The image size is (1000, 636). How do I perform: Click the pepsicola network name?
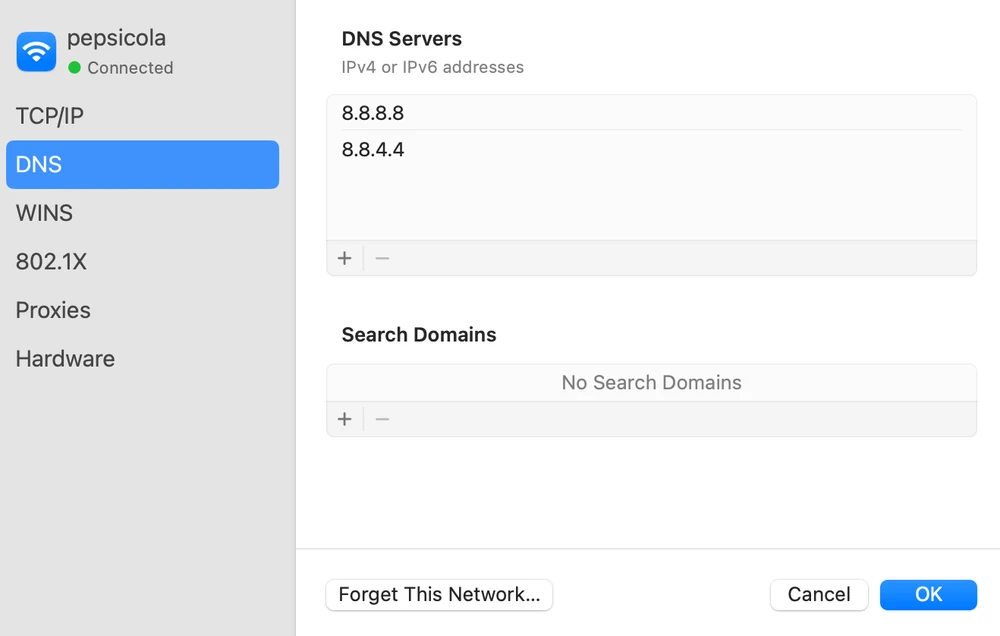117,38
